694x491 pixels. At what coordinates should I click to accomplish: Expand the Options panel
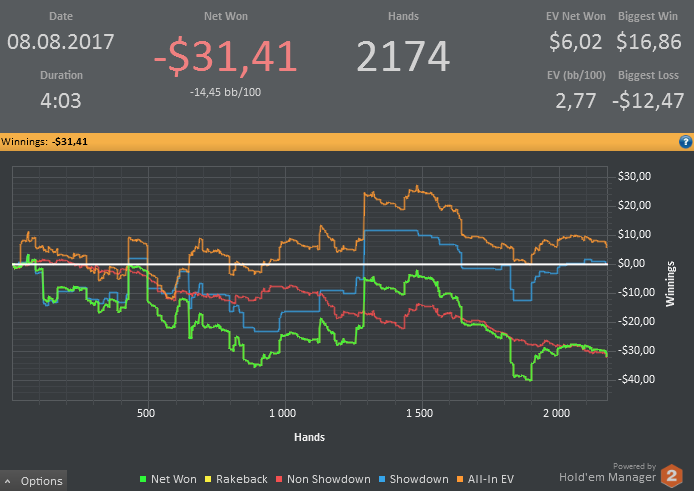34,481
